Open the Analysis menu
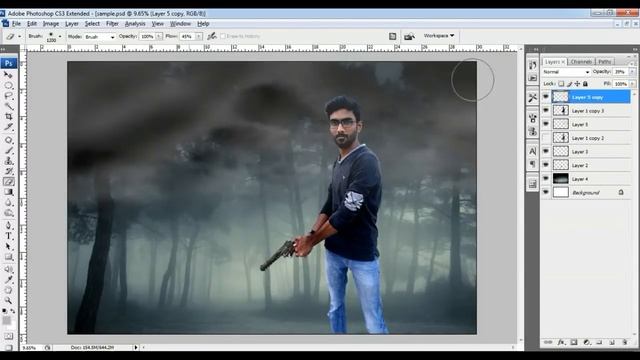This screenshot has height=360, width=640. pos(135,24)
